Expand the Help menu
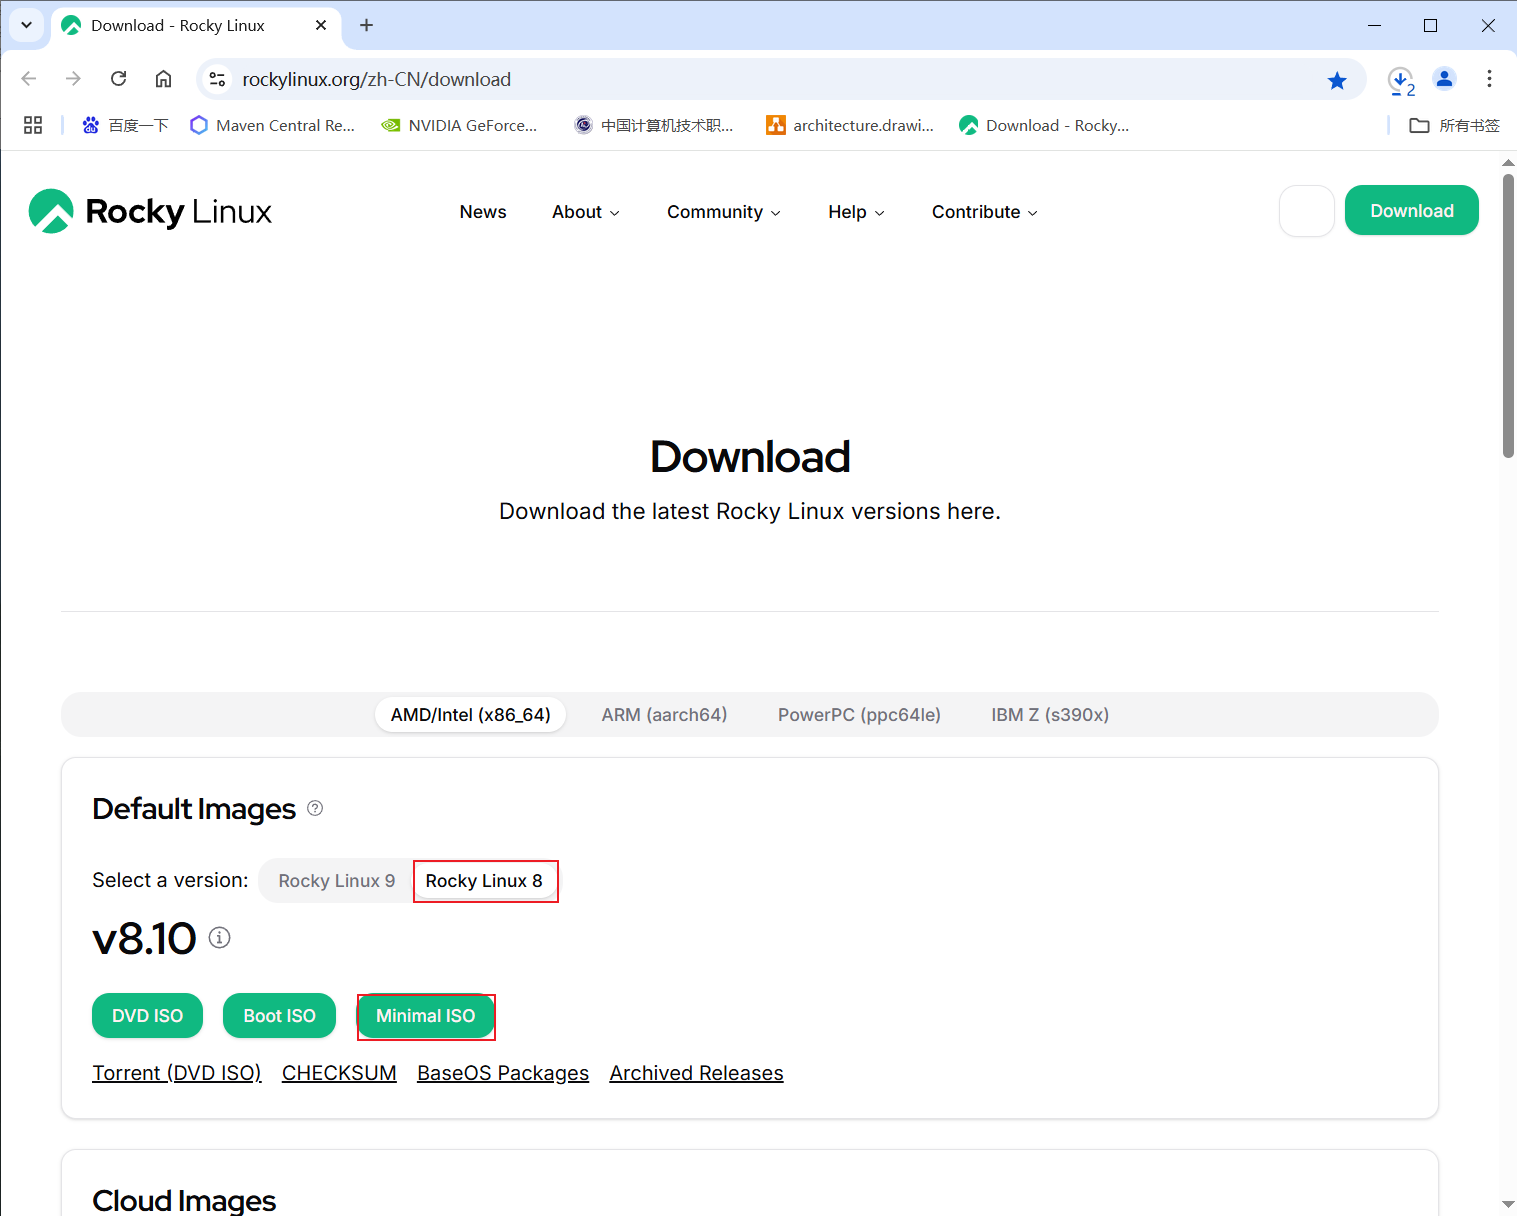The width and height of the screenshot is (1517, 1216). coord(856,212)
